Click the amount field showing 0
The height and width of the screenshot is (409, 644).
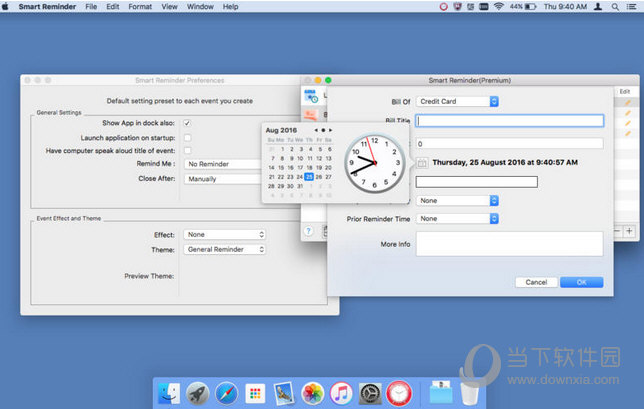(510, 144)
